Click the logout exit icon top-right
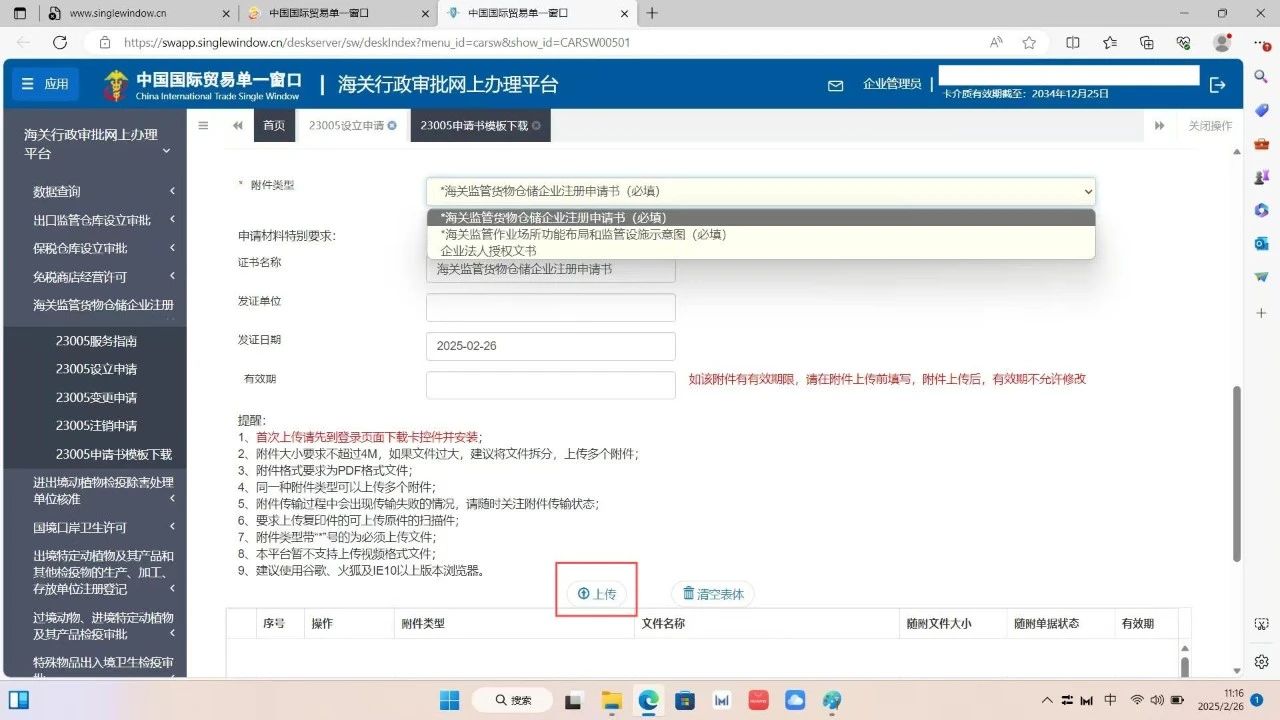The width and height of the screenshot is (1280, 720). 1218,85
